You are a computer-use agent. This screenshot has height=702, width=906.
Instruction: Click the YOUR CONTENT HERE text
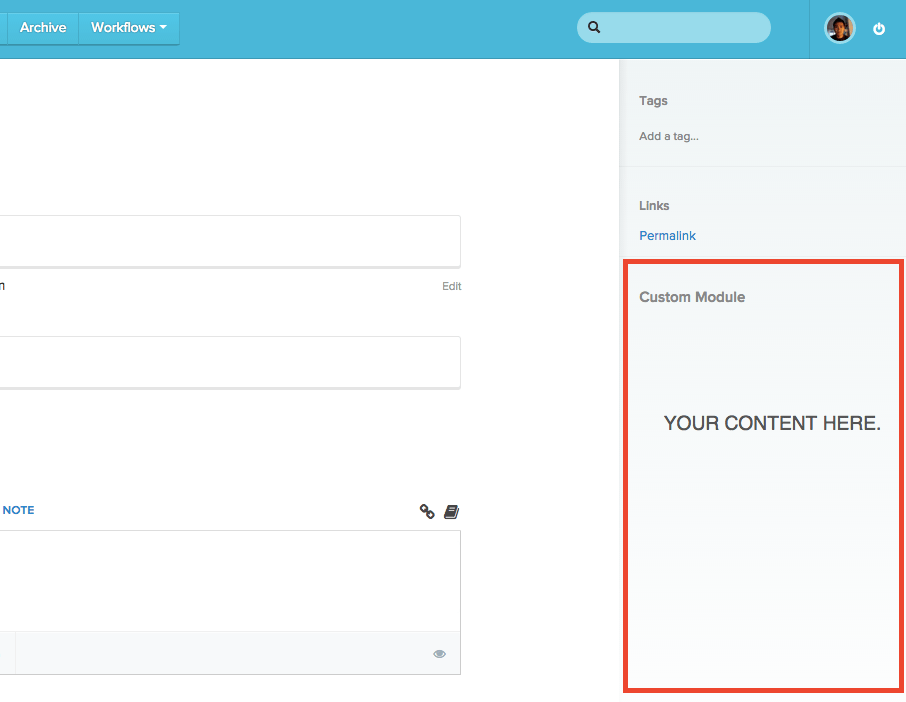772,423
